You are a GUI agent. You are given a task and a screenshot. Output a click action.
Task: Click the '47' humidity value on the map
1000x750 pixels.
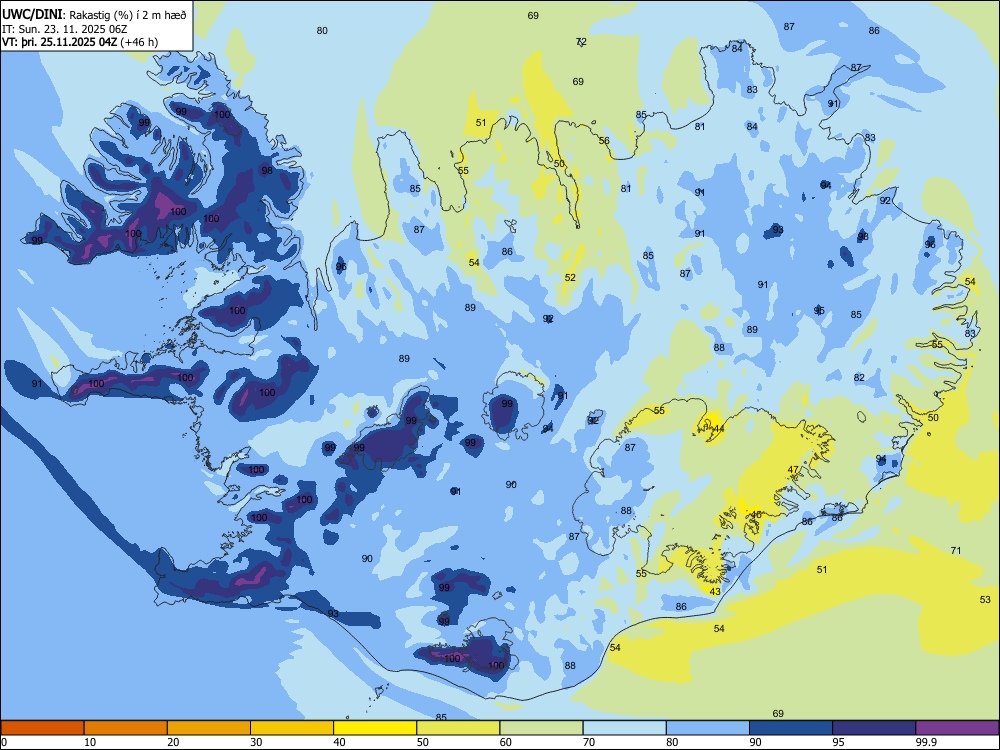[x=793, y=469]
